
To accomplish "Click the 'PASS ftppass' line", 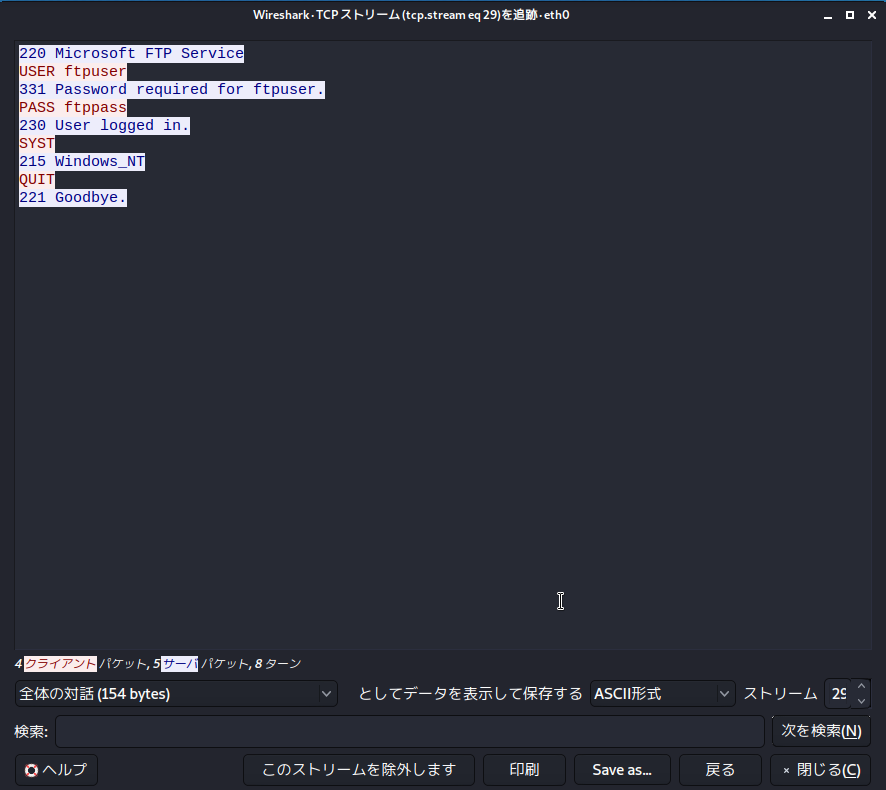I will pyautogui.click(x=73, y=107).
